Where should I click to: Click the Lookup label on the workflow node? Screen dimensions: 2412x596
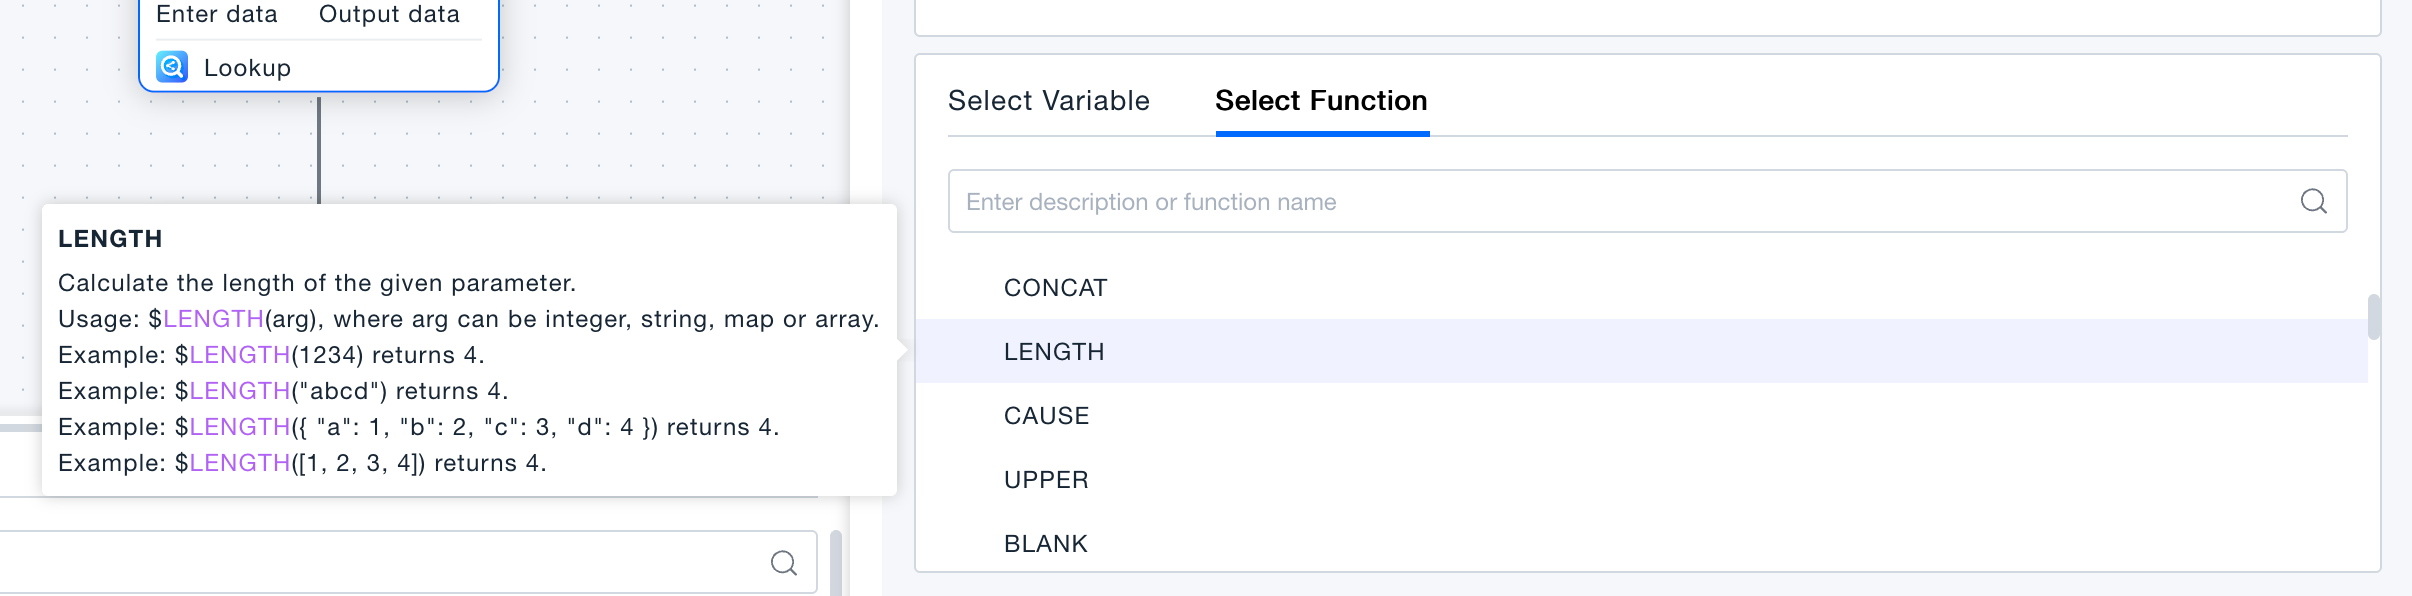247,67
